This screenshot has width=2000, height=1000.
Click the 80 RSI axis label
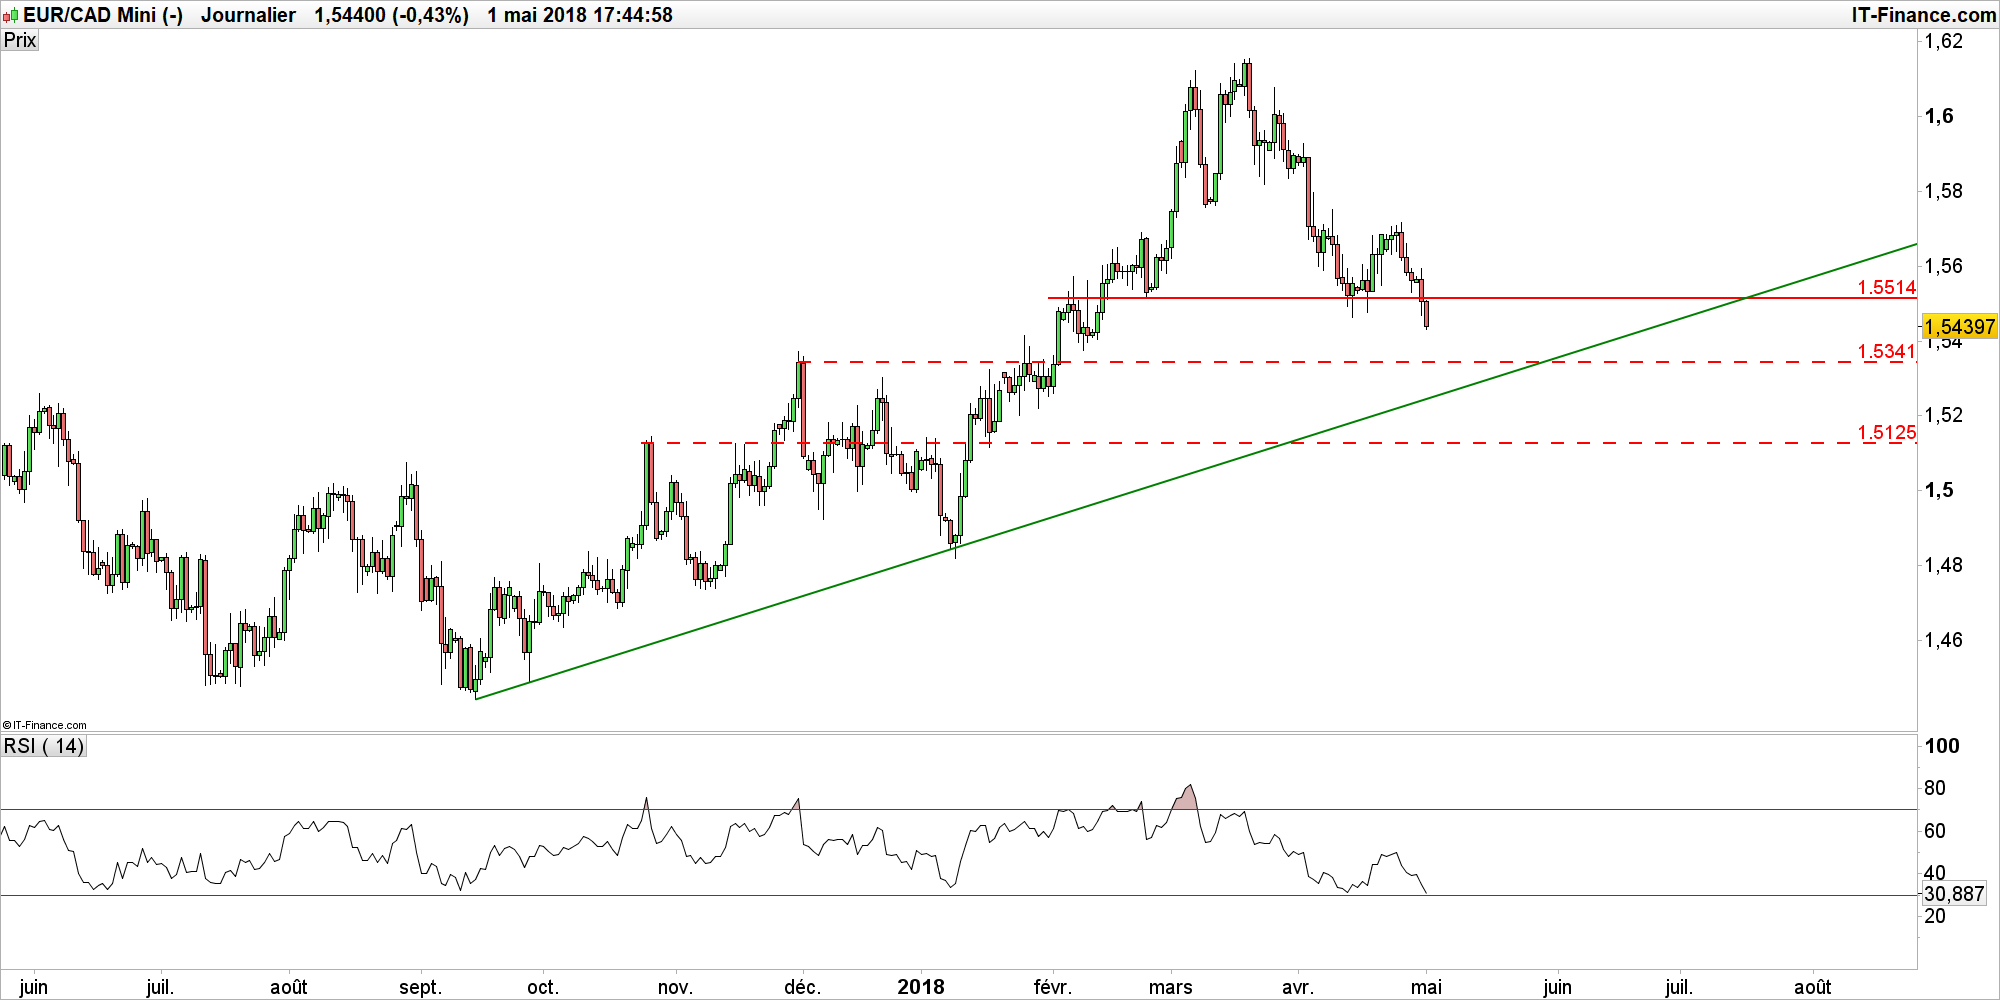point(1935,788)
